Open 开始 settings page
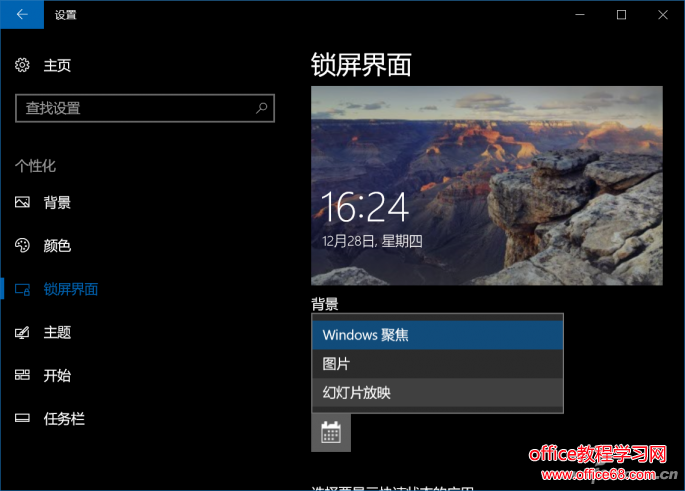 click(x=57, y=375)
